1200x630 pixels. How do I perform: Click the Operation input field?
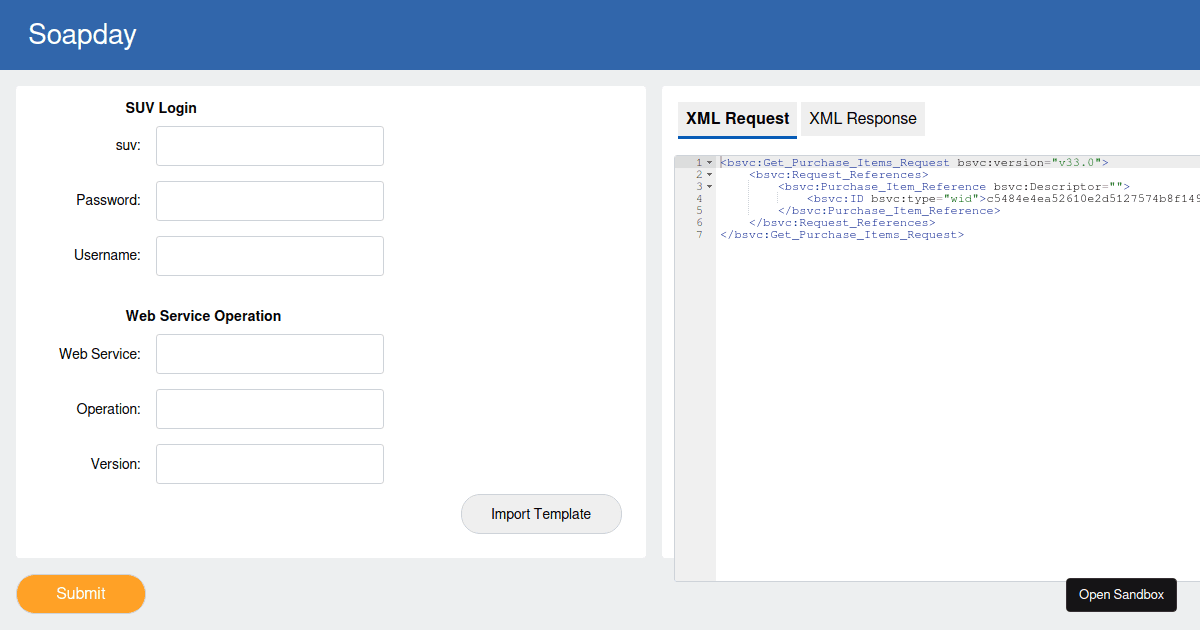(x=269, y=408)
